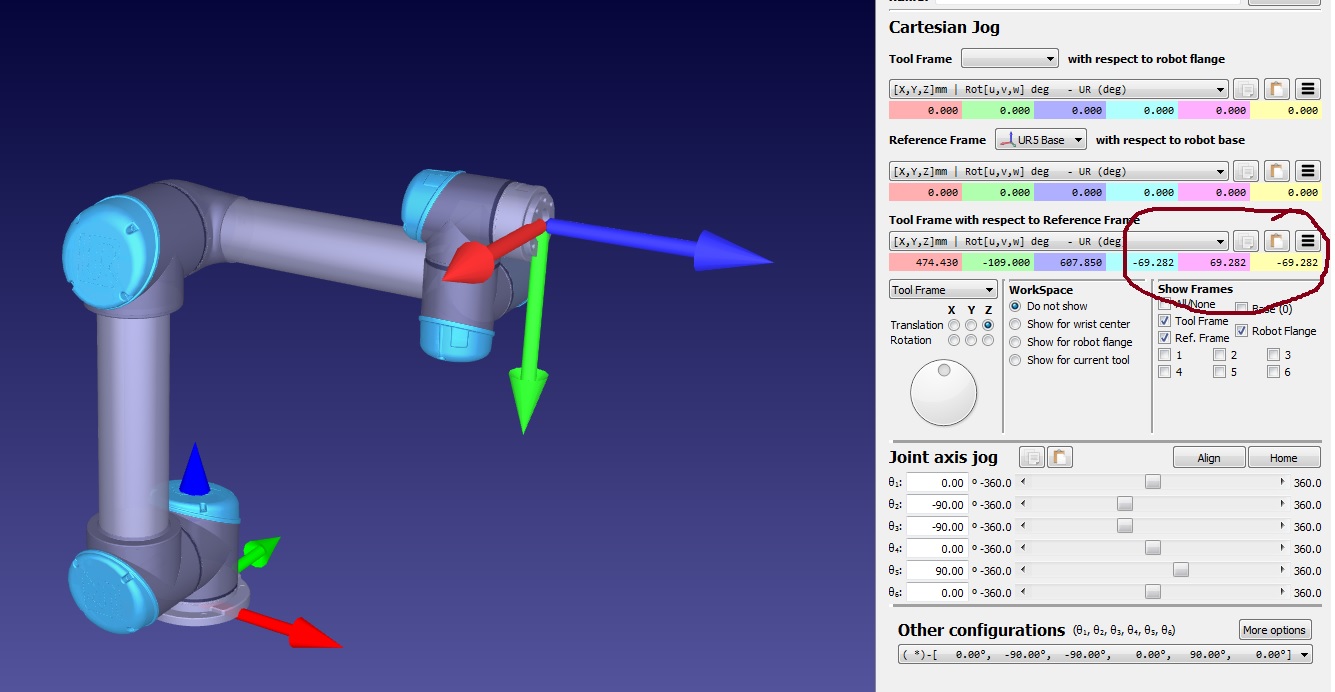Uncheck the Robot Flange frame checkbox

click(1242, 331)
